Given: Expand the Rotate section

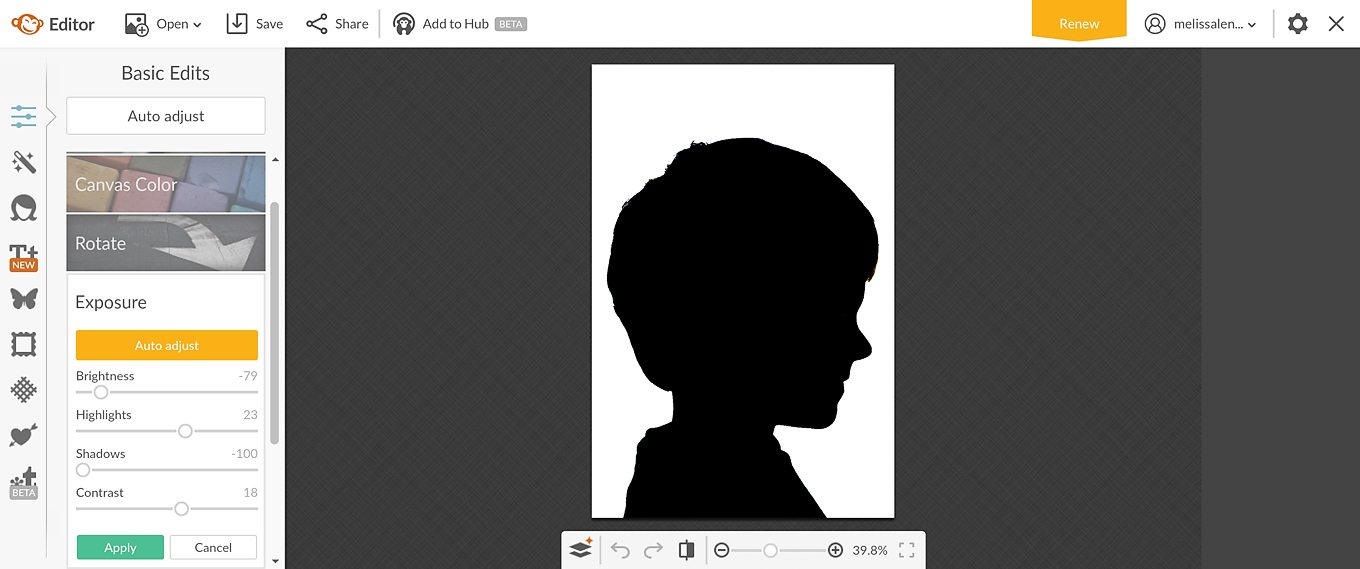Looking at the screenshot, I should 166,243.
